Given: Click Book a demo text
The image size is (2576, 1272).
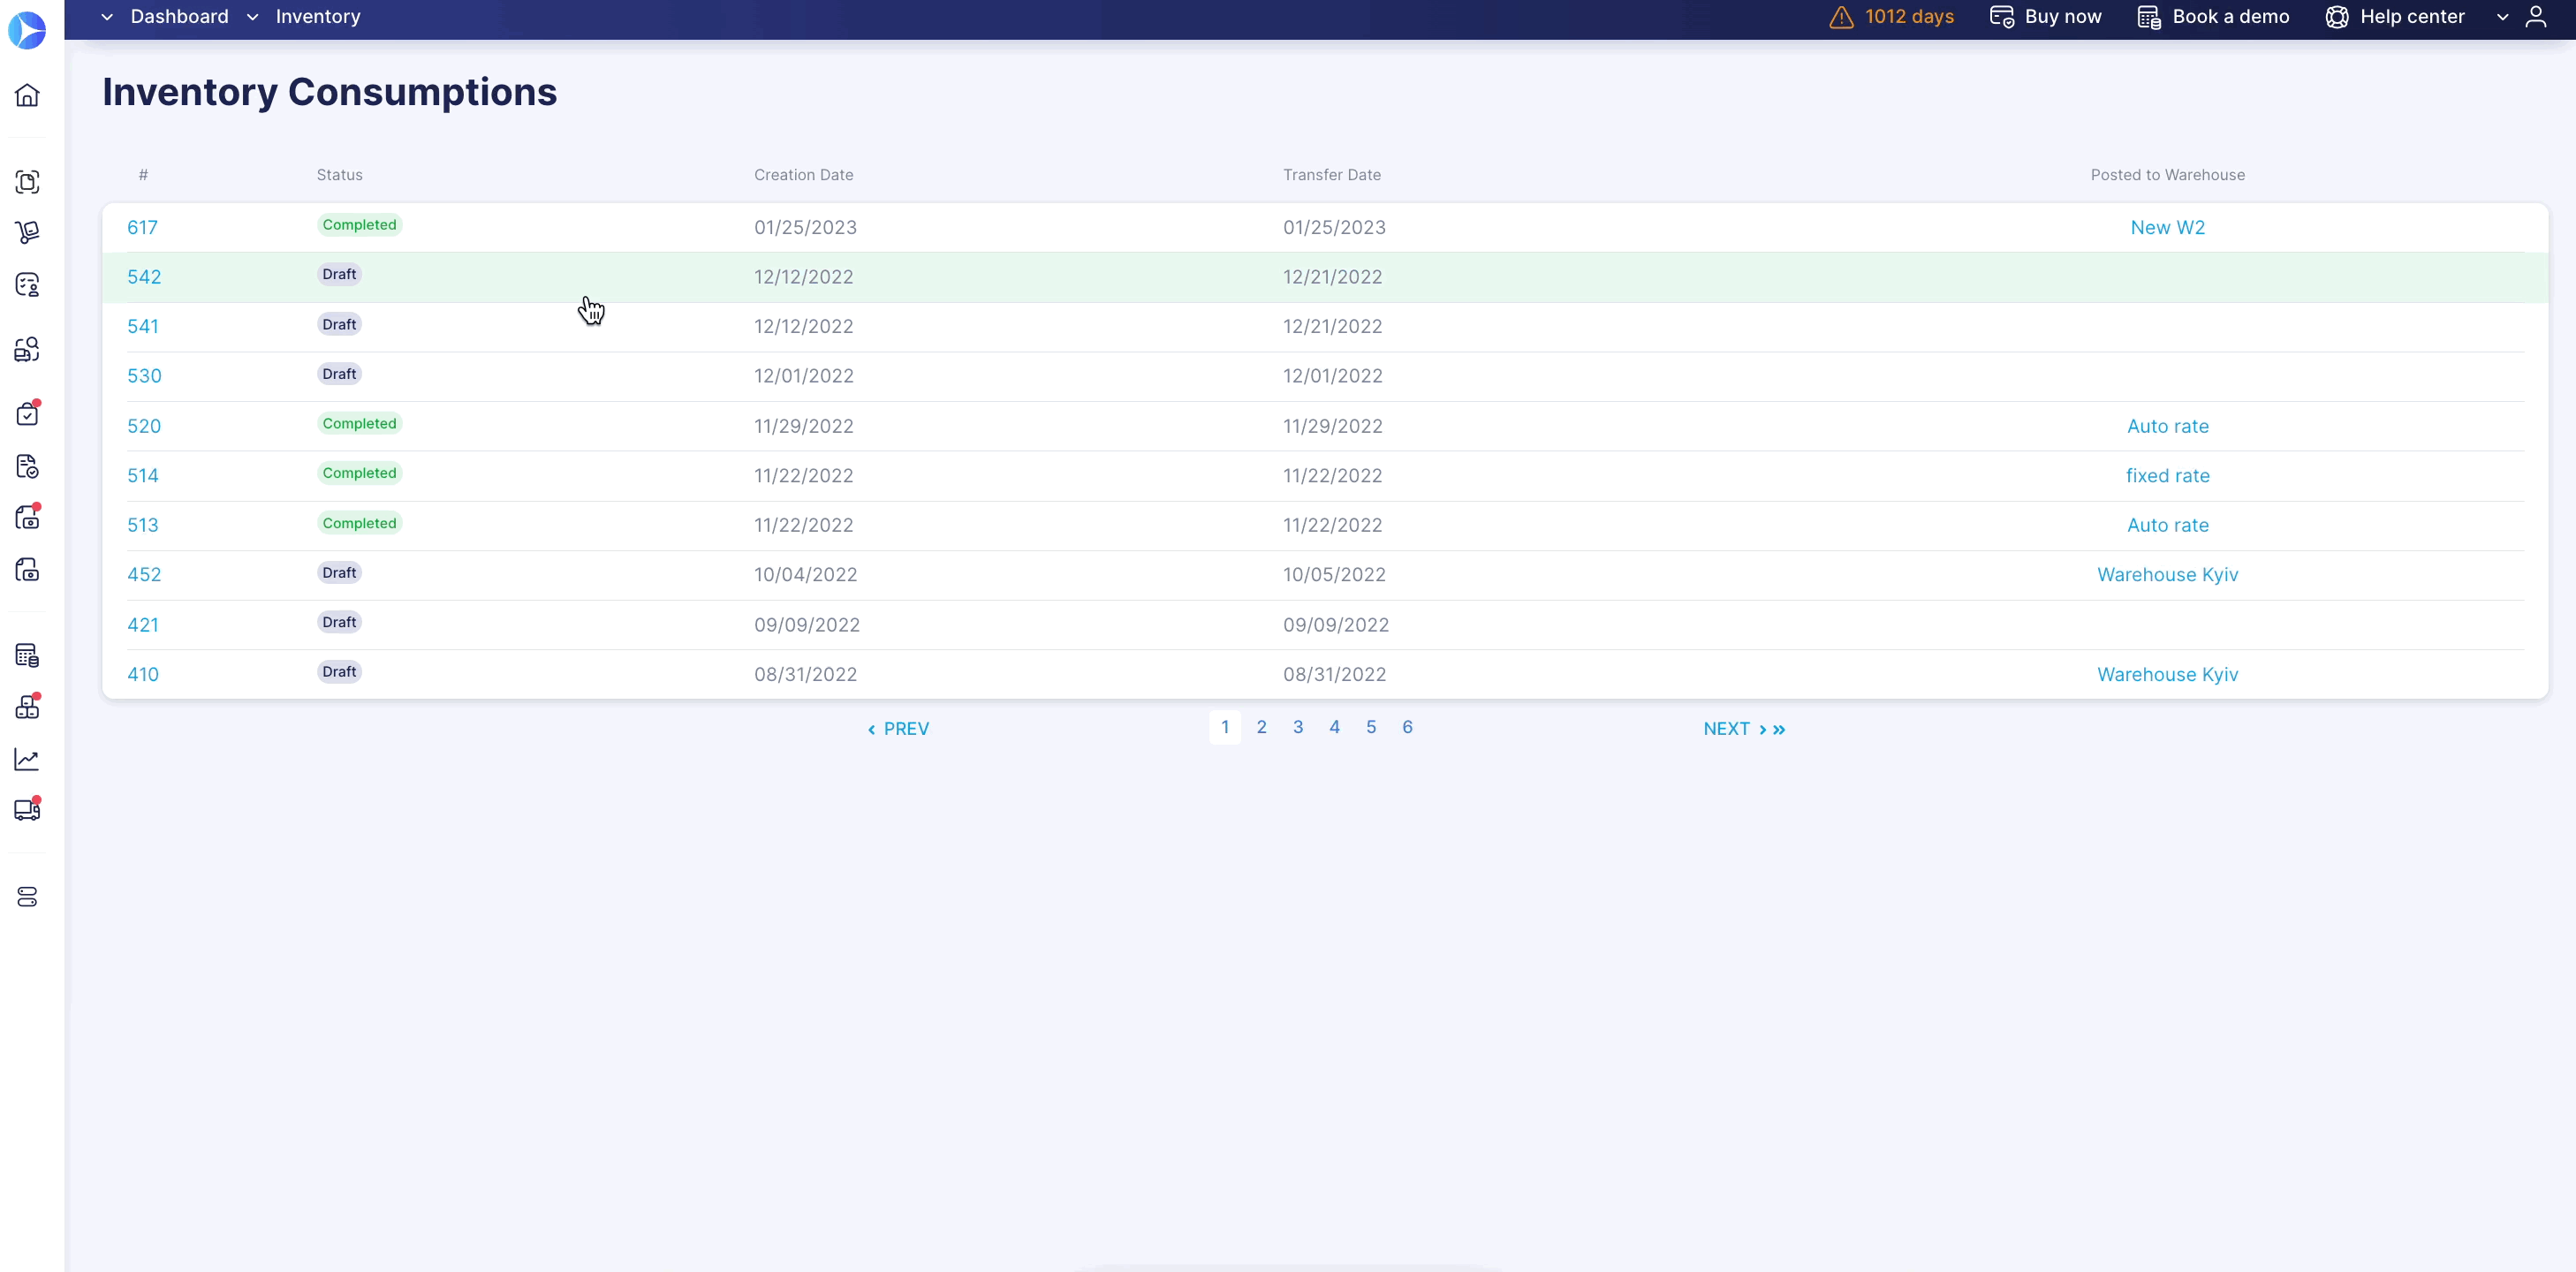Looking at the screenshot, I should tap(2231, 17).
